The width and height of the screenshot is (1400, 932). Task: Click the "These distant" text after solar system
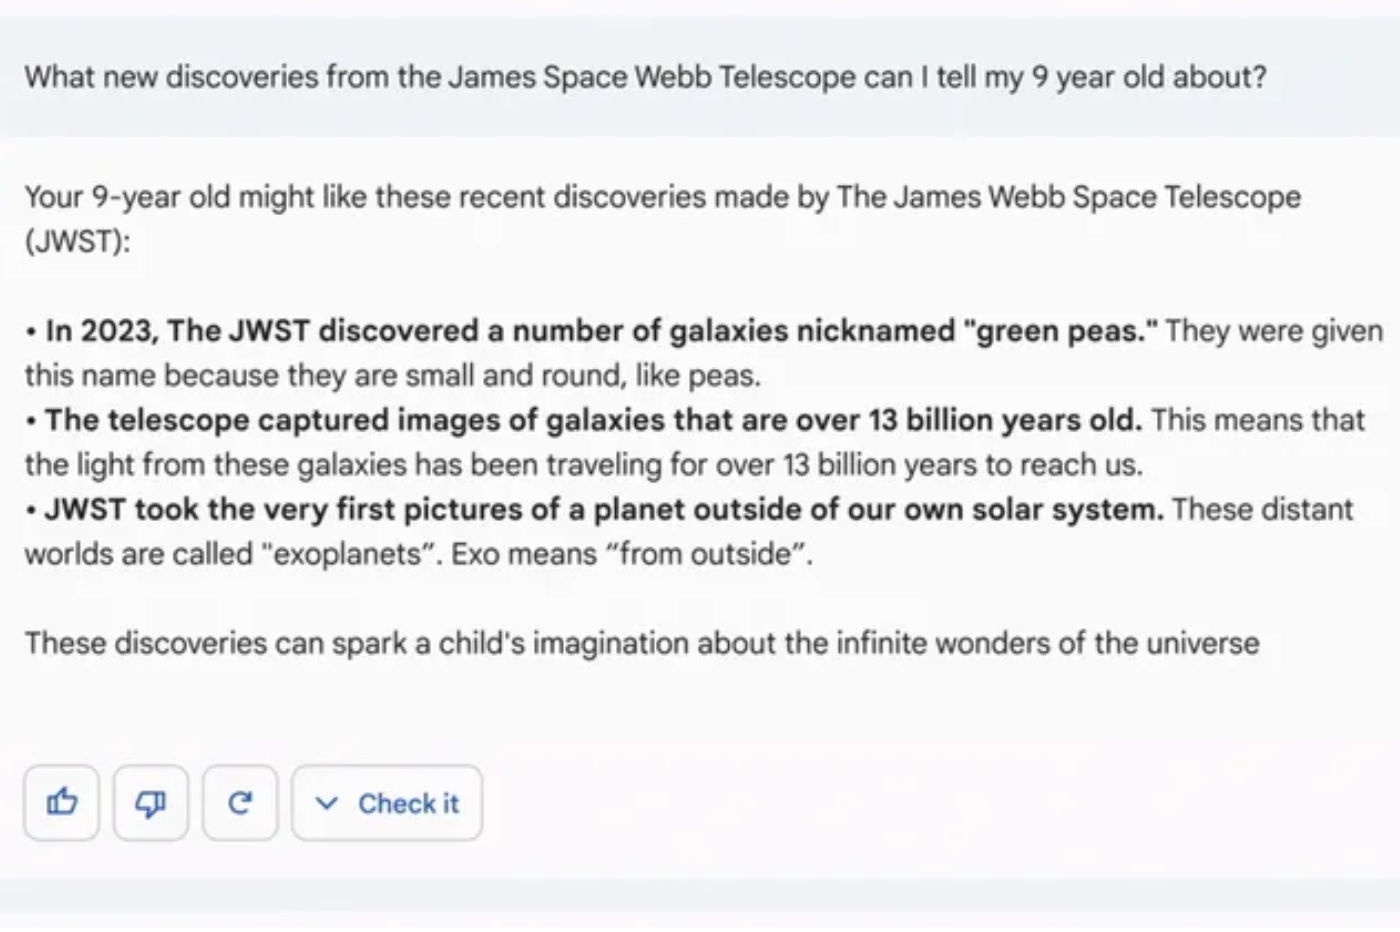point(1262,509)
